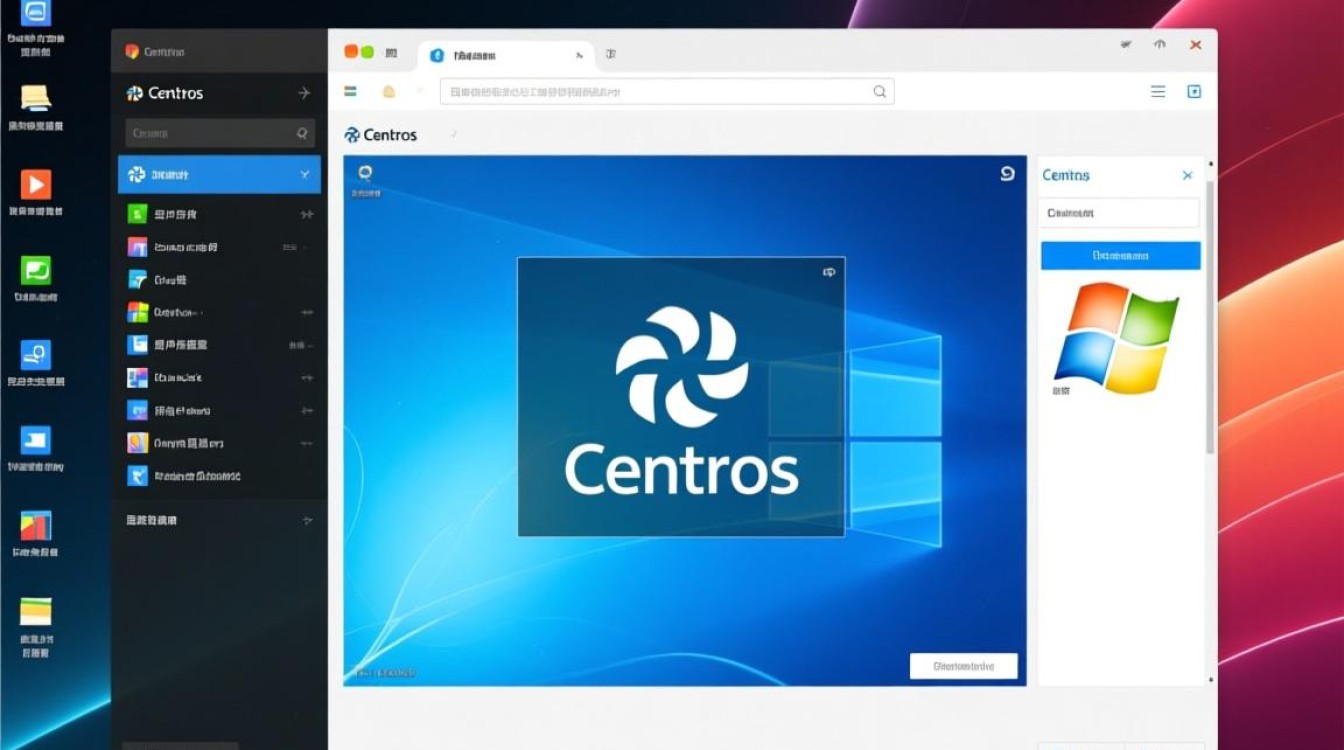Click the arrow icon right of the sidebar Centros title

point(304,93)
